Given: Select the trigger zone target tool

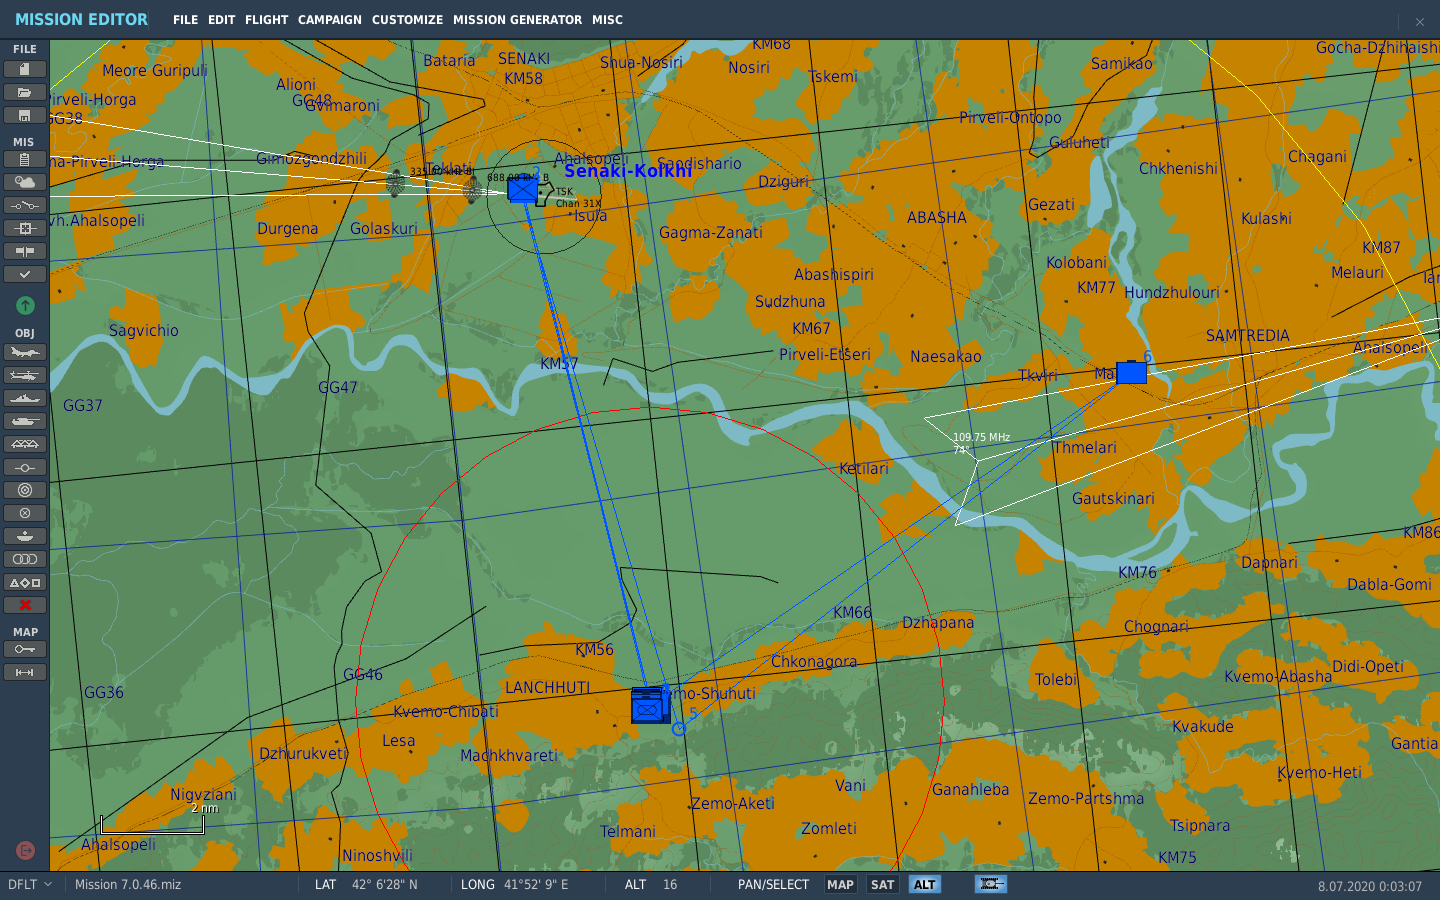Looking at the screenshot, I should 25,490.
